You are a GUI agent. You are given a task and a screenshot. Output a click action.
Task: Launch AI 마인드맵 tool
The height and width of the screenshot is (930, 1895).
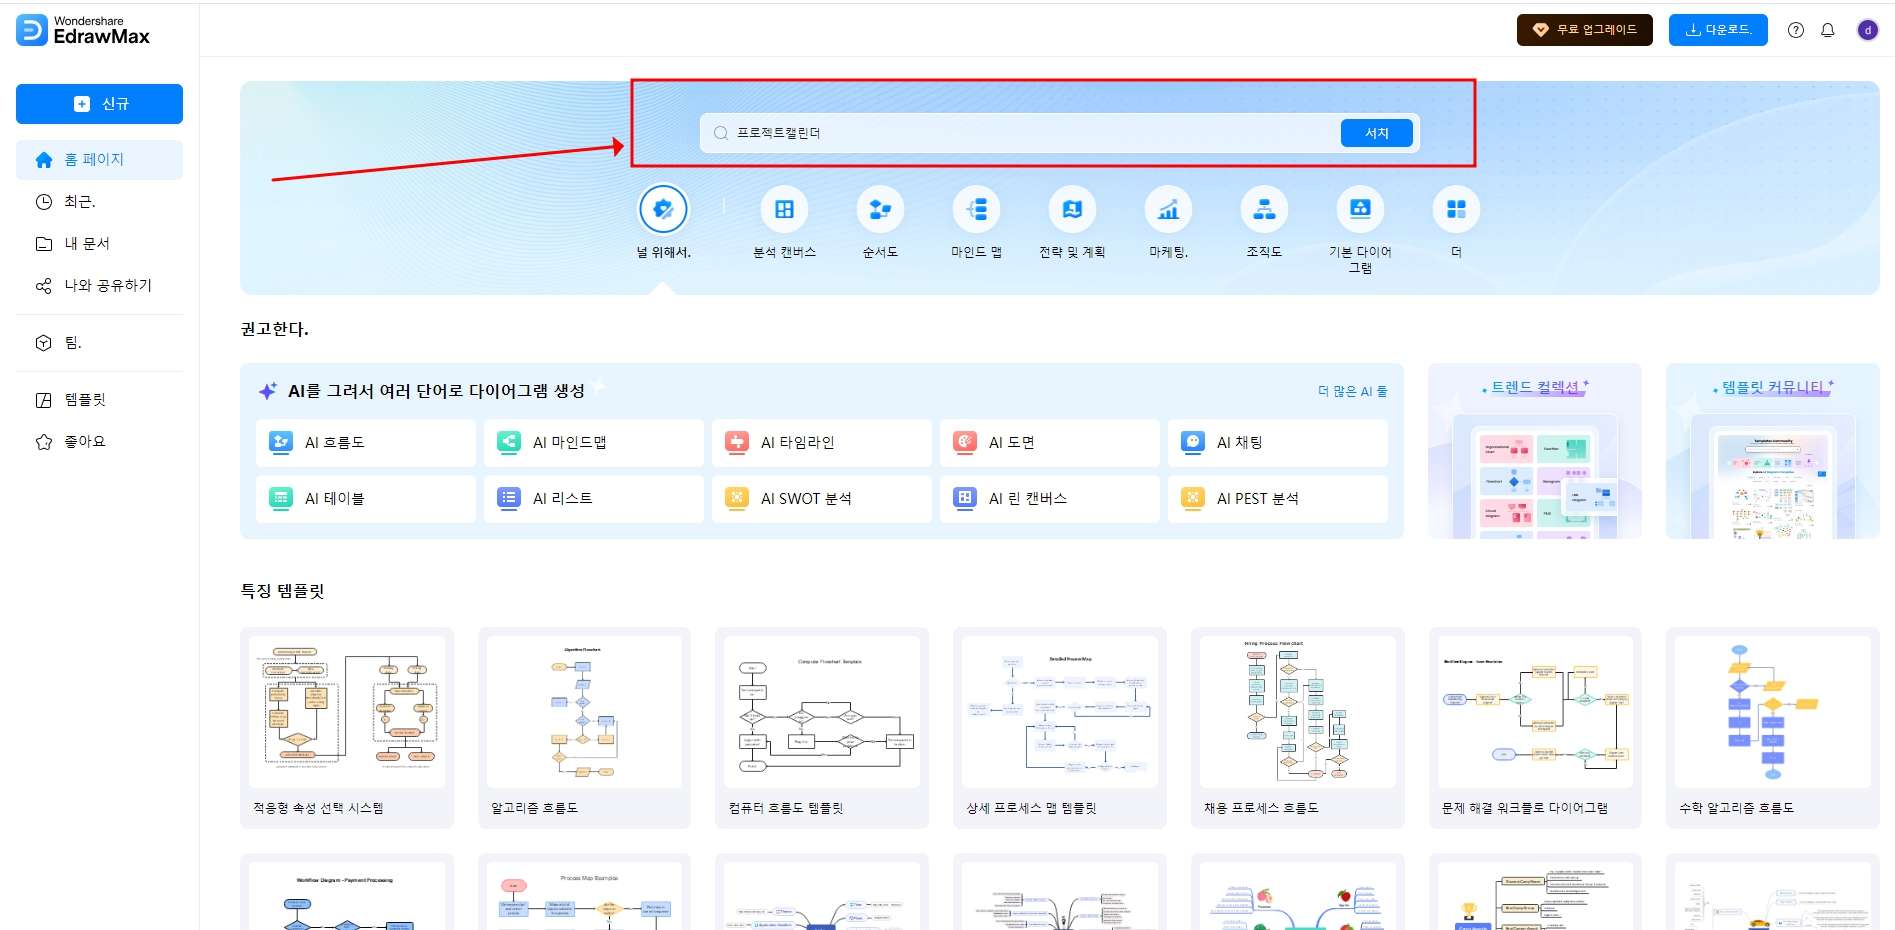pyautogui.click(x=594, y=442)
